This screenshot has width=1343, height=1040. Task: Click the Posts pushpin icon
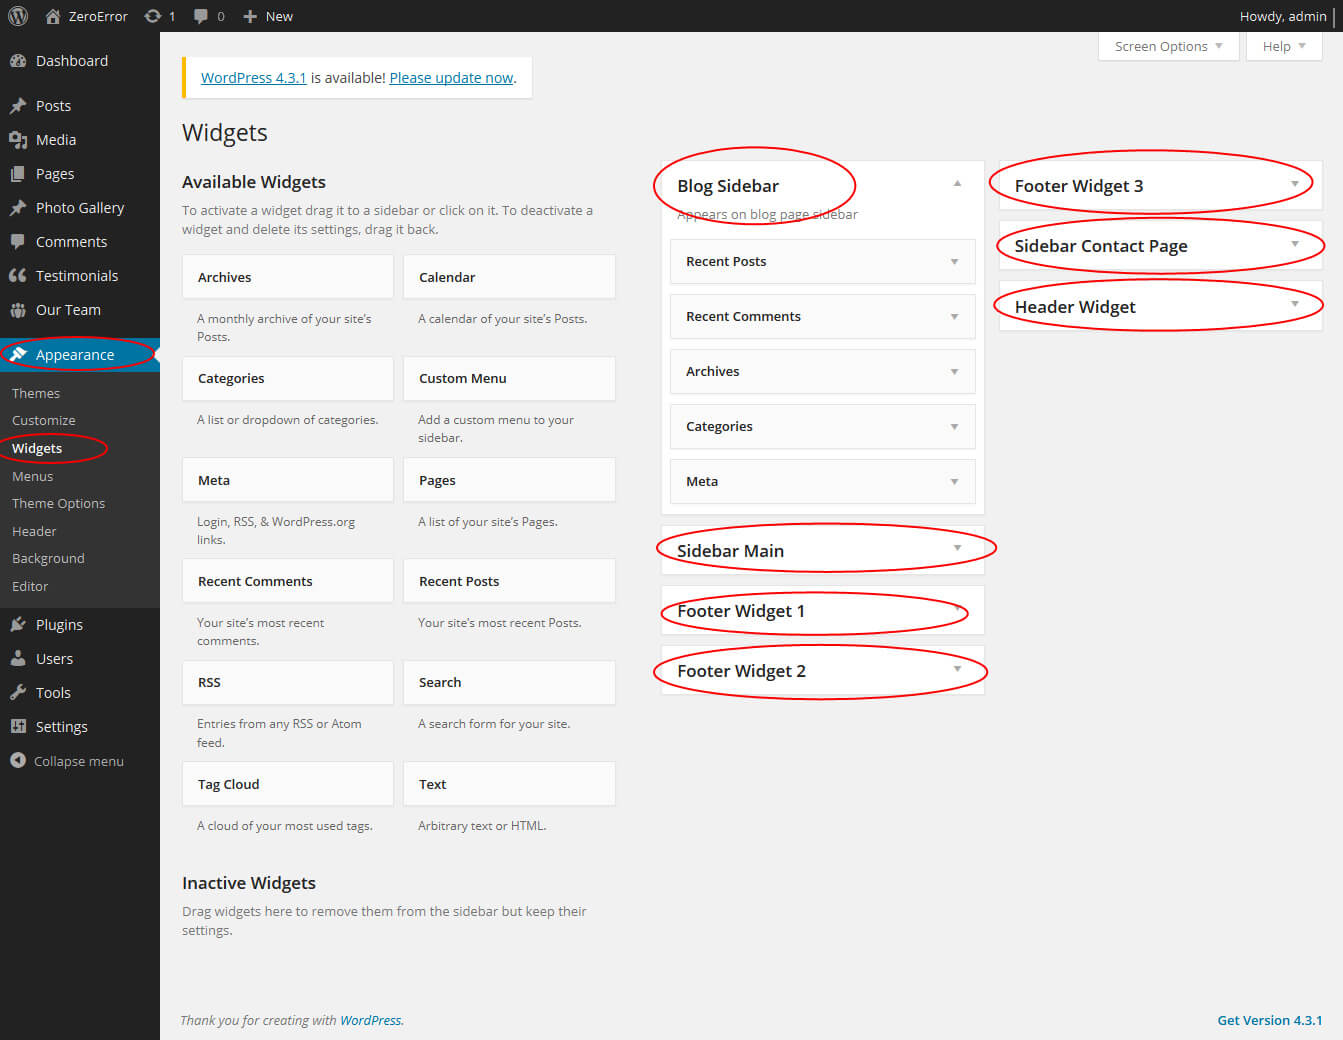[18, 106]
